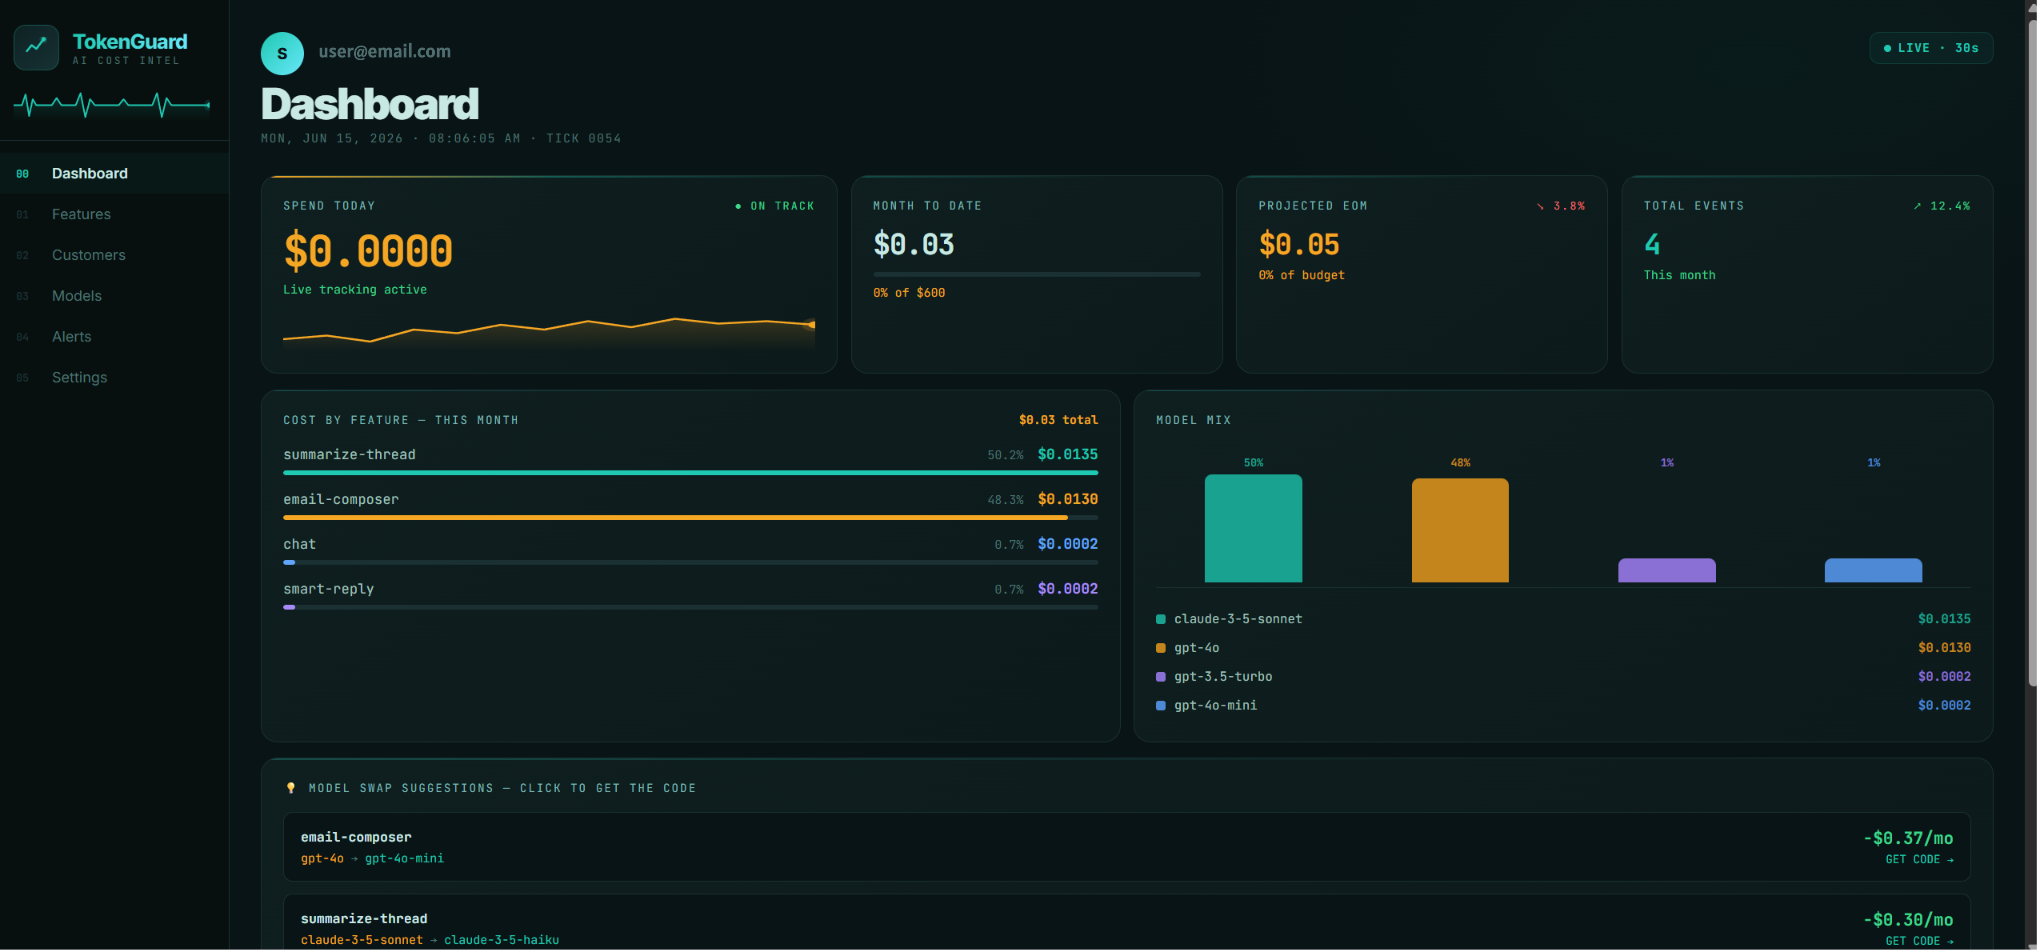The image size is (2037, 950).
Task: Click the purple 1% bar in Model Mix
Action: 1667,570
